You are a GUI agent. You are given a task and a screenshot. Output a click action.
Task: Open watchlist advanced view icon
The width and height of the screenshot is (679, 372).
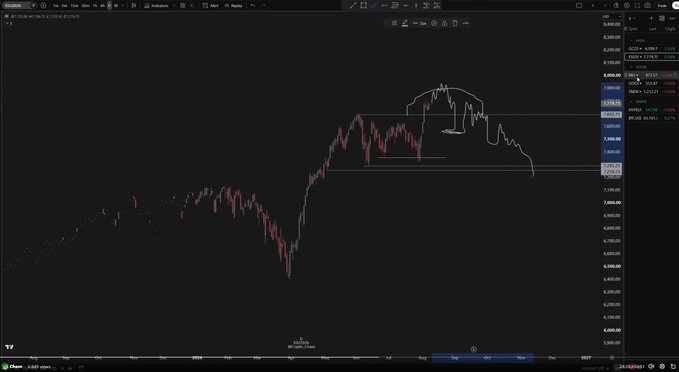[x=661, y=19]
